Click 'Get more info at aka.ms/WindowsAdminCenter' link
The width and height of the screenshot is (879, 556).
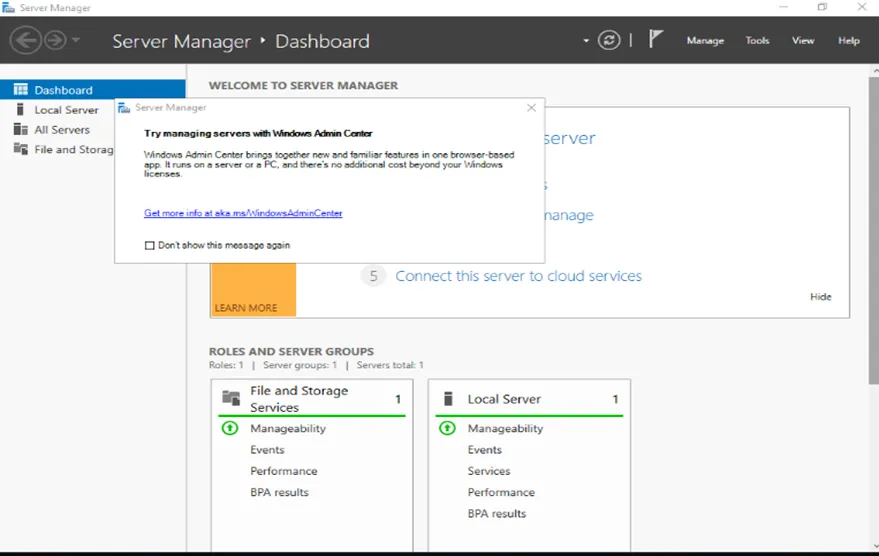tap(243, 213)
